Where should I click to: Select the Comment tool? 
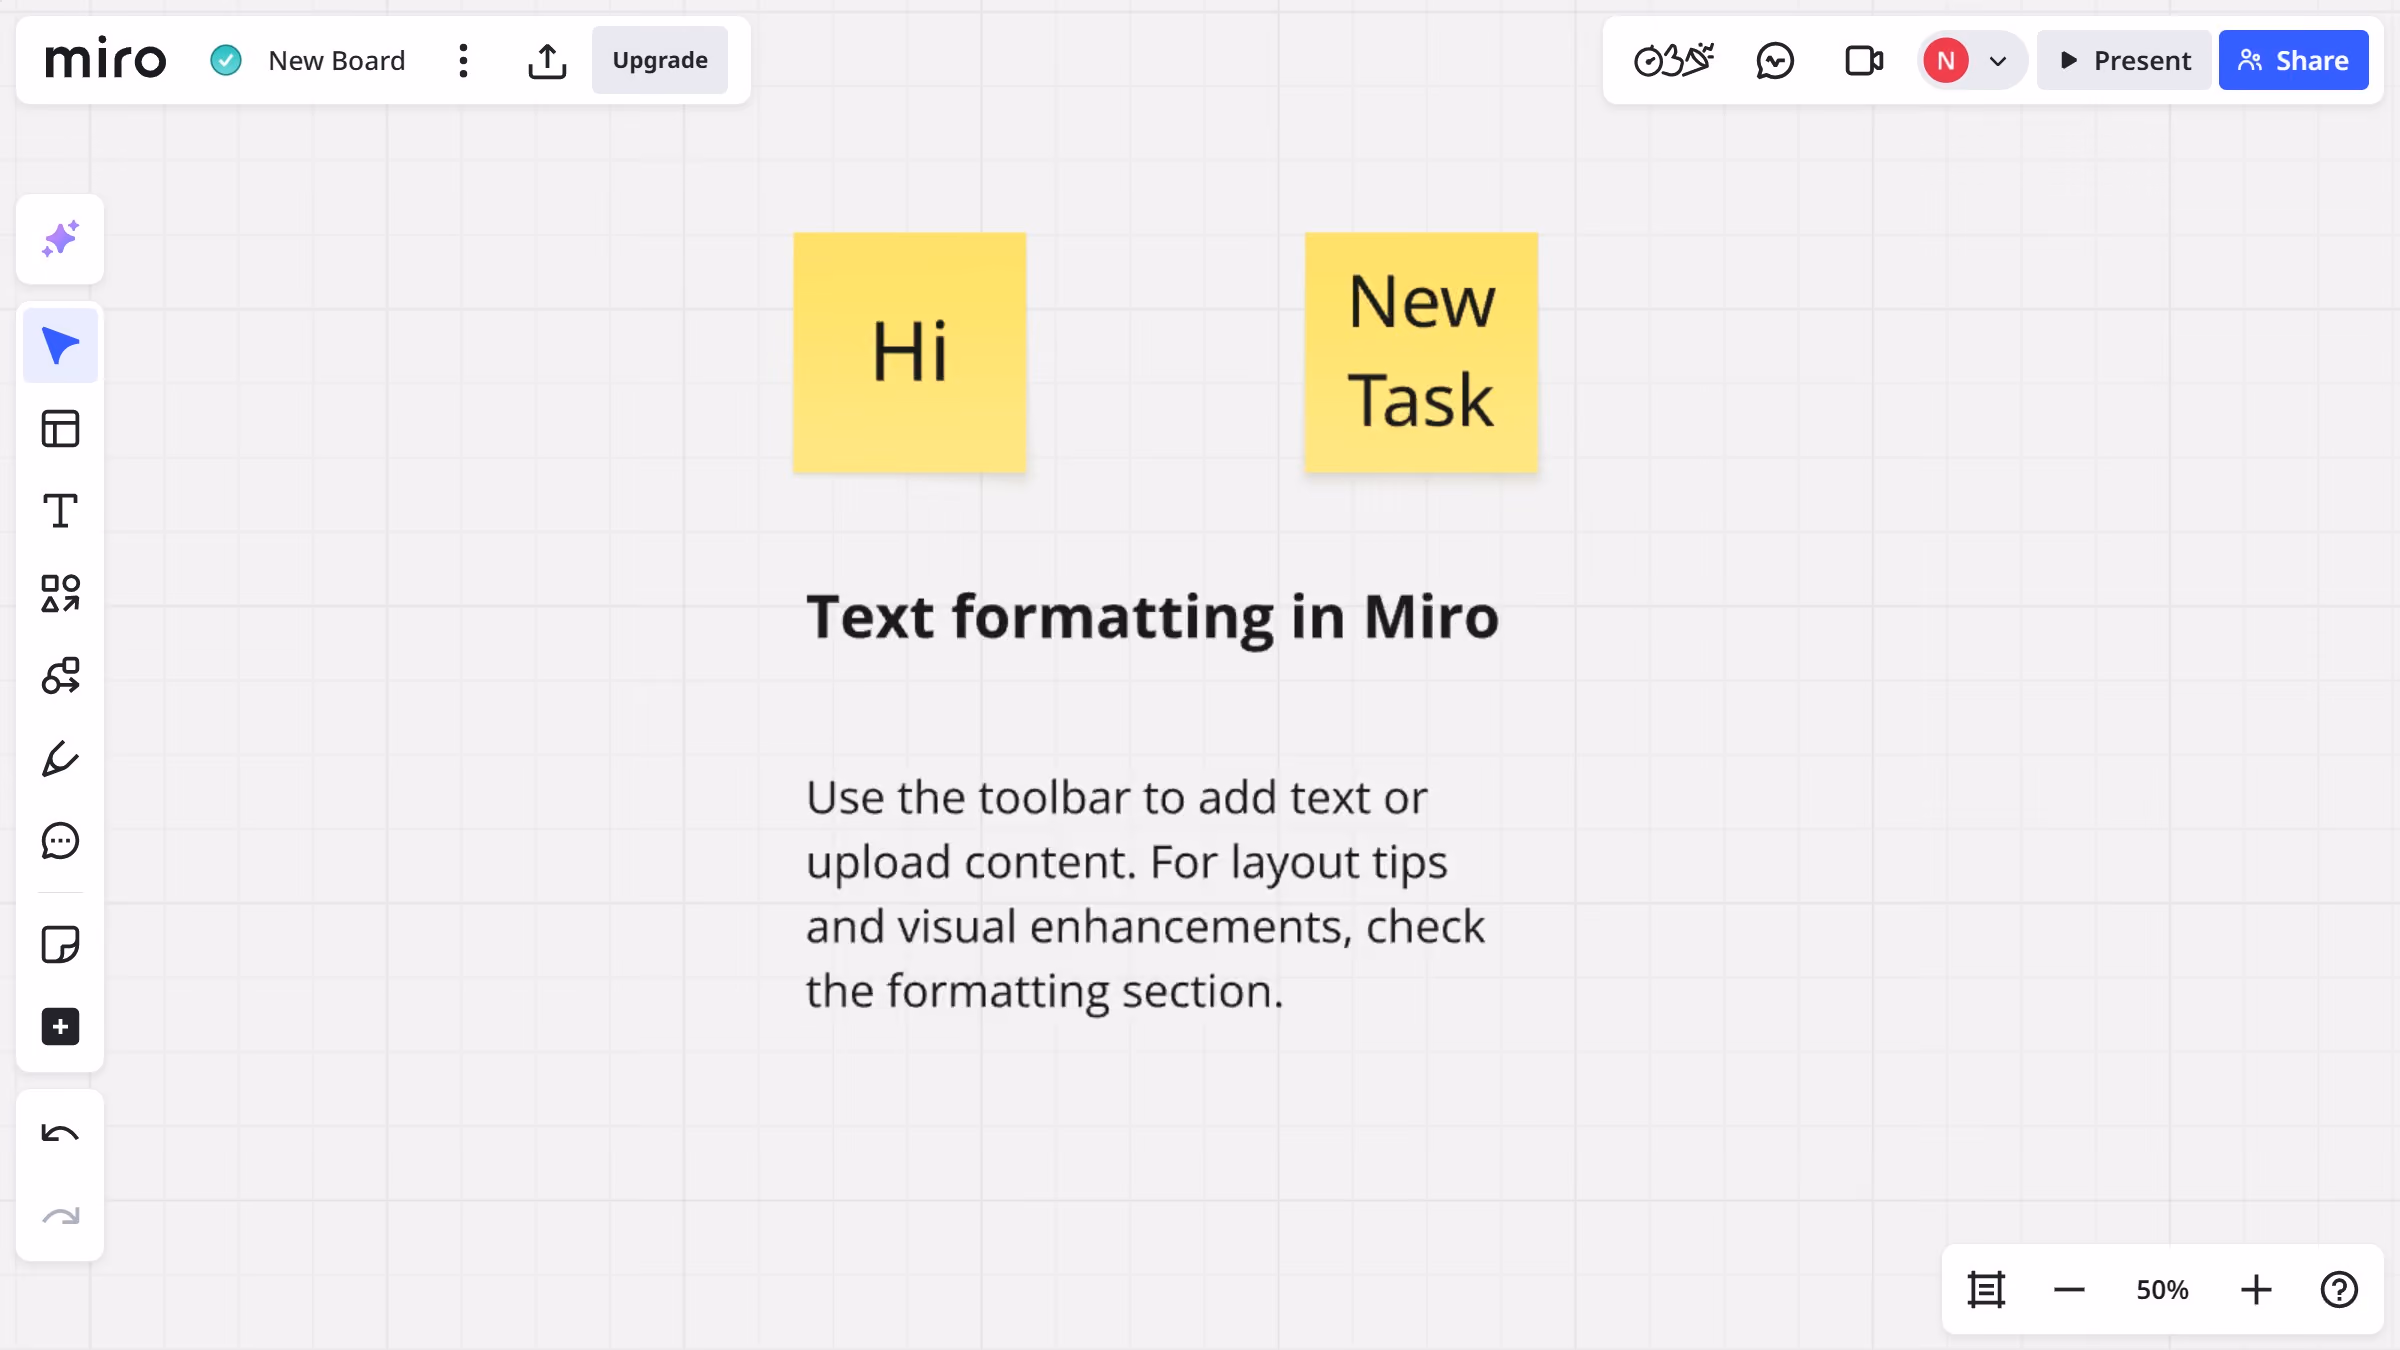[60, 841]
